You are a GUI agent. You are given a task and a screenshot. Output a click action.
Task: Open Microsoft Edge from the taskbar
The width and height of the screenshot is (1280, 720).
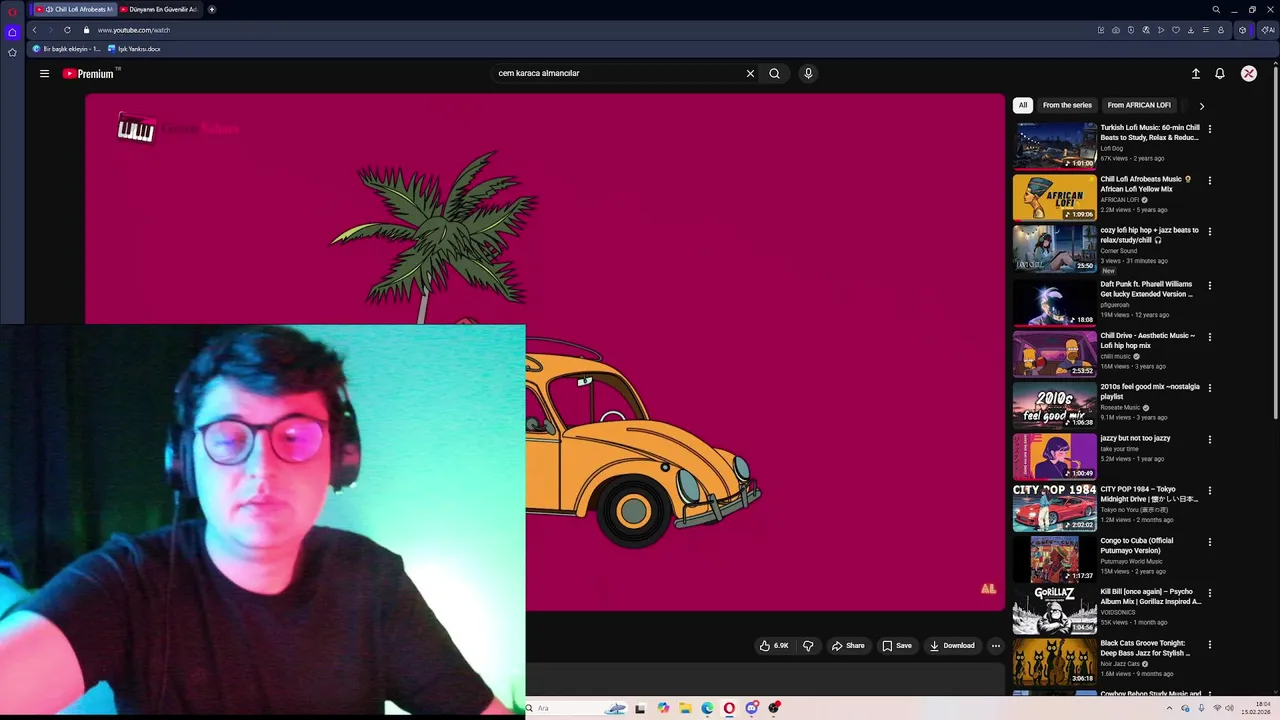click(x=707, y=708)
